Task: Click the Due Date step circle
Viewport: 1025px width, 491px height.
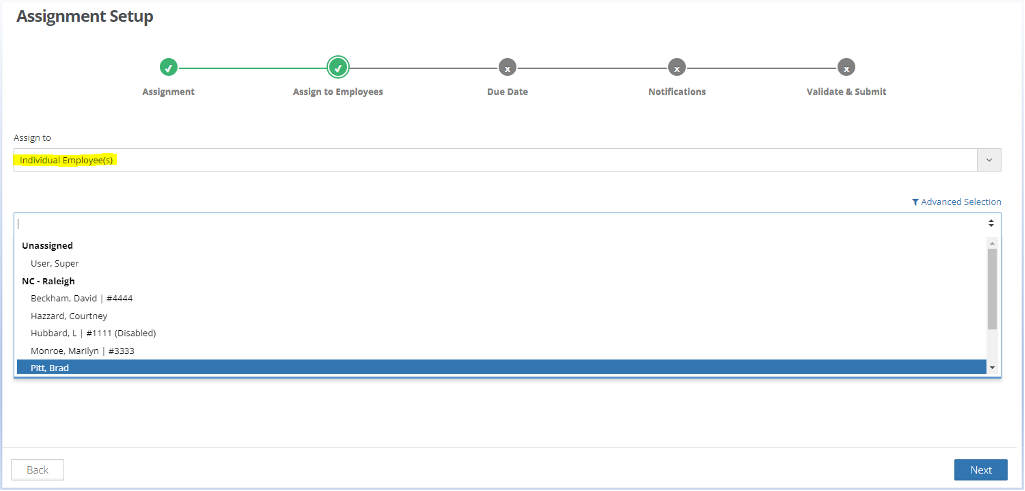Action: click(507, 67)
